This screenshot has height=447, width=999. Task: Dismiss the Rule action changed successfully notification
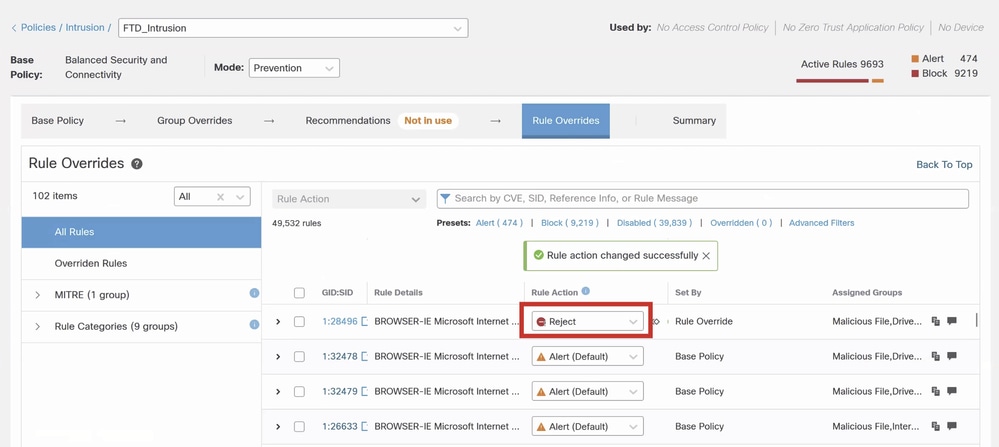706,256
